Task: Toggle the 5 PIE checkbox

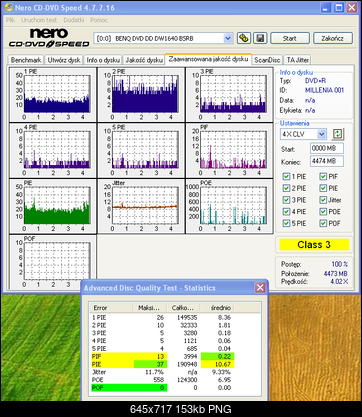Action: [x=286, y=223]
